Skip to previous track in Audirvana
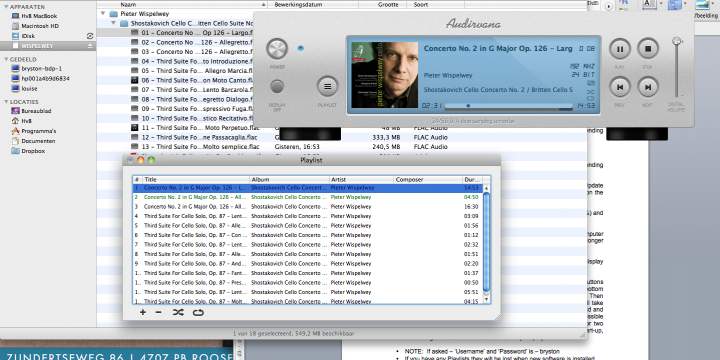The width and height of the screenshot is (720, 360). [620, 87]
